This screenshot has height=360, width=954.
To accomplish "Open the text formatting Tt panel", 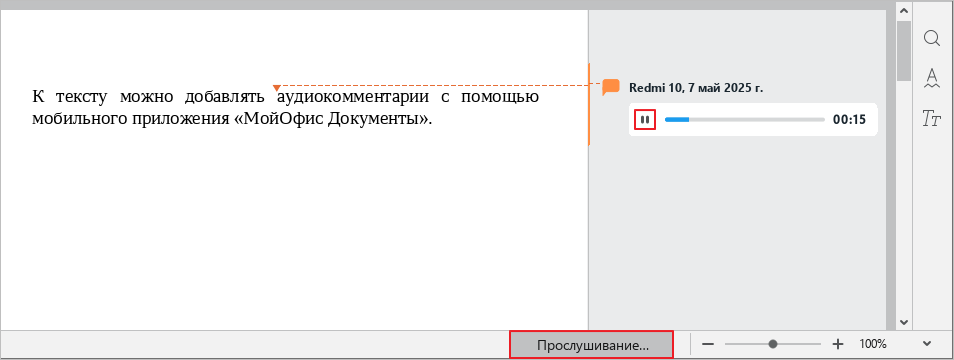I will 931,119.
